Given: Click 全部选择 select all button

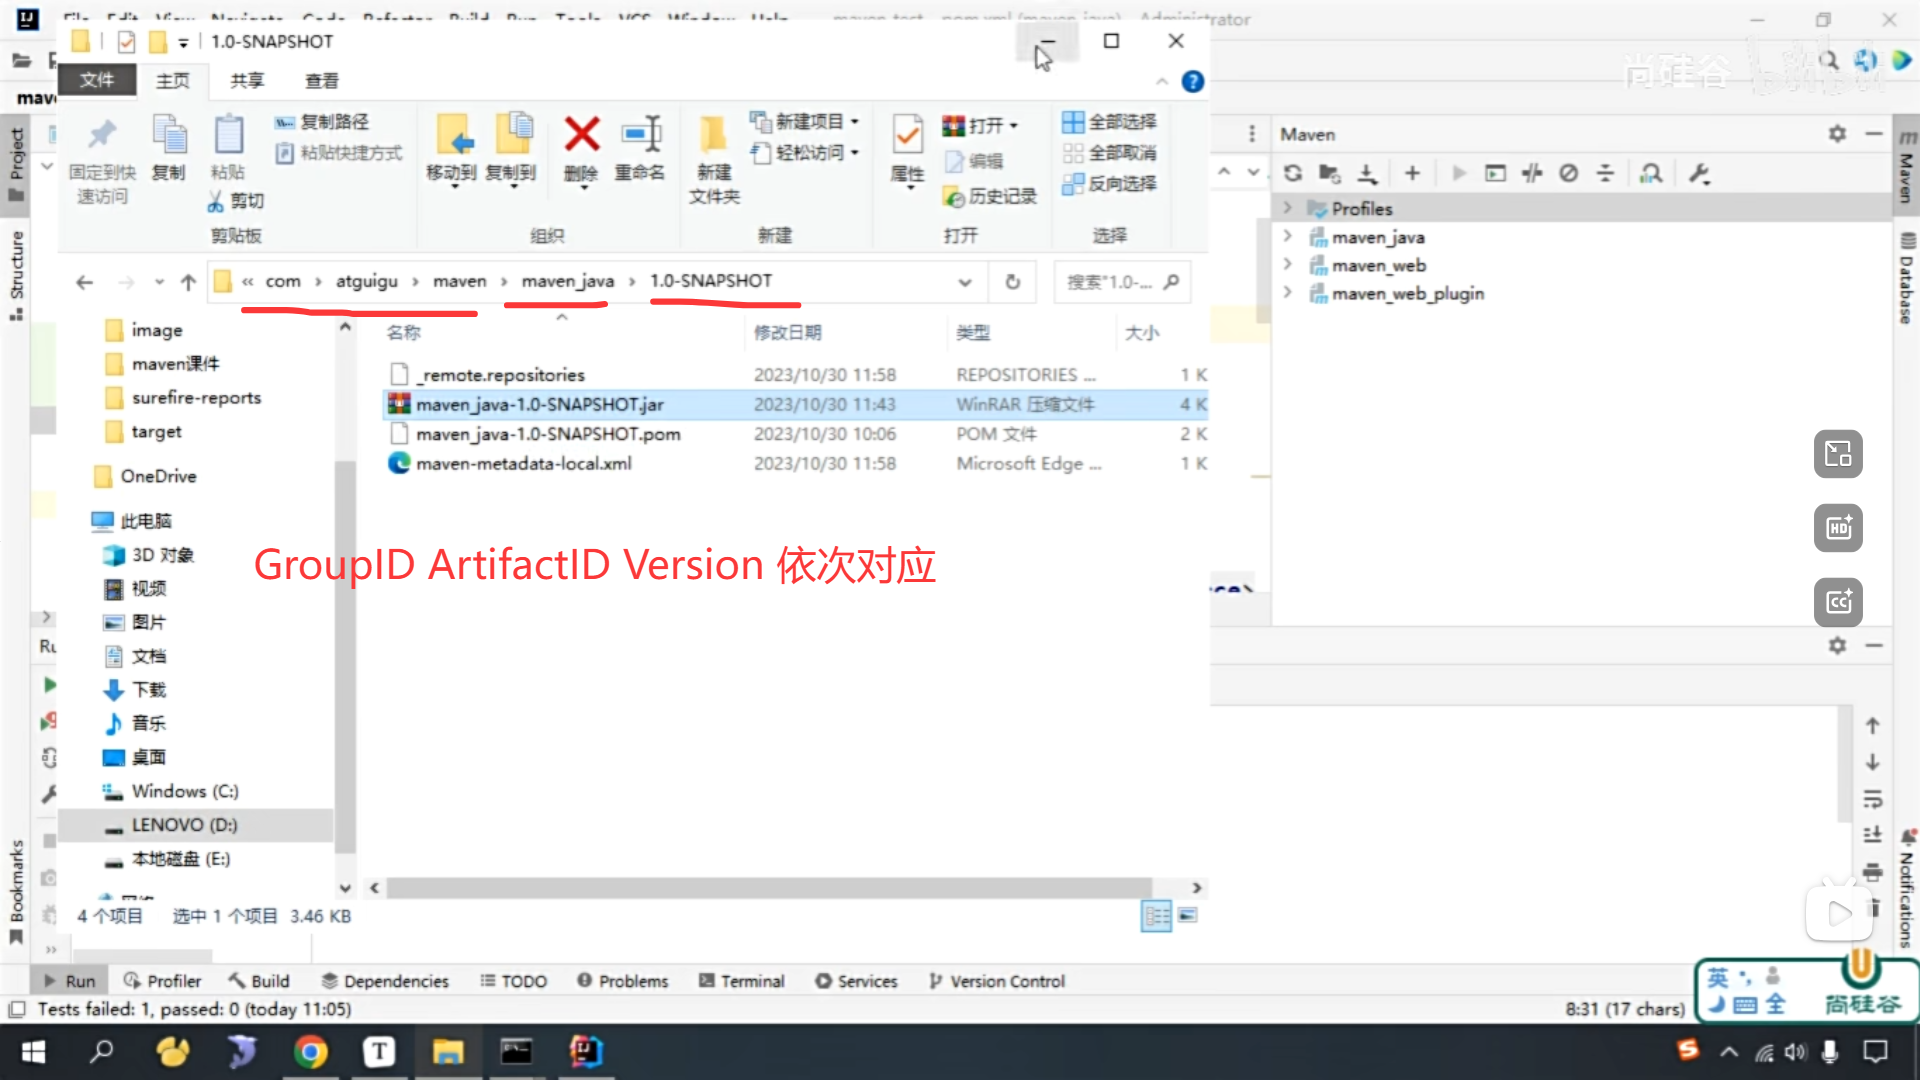Looking at the screenshot, I should (x=1110, y=122).
